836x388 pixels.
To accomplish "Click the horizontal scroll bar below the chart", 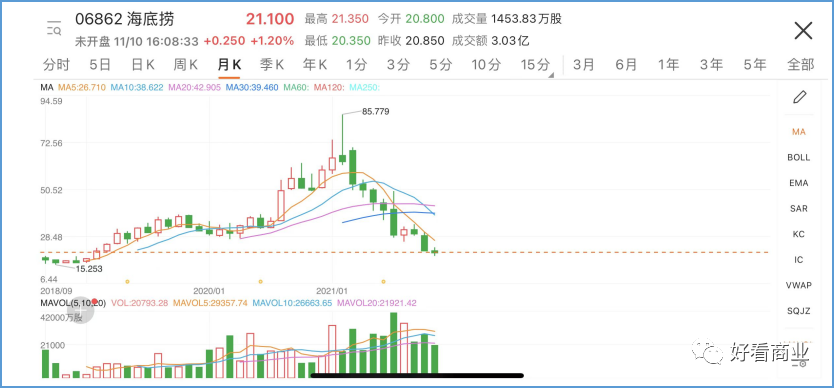I will pyautogui.click(x=417, y=375).
